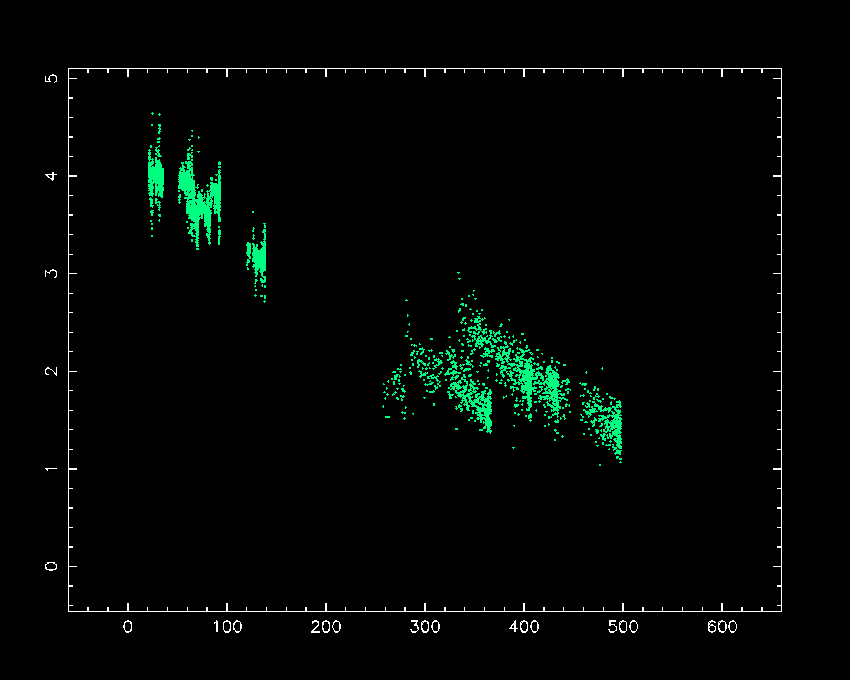Click the x-axis tick label 100
This screenshot has height=680, width=850.
coord(227,627)
